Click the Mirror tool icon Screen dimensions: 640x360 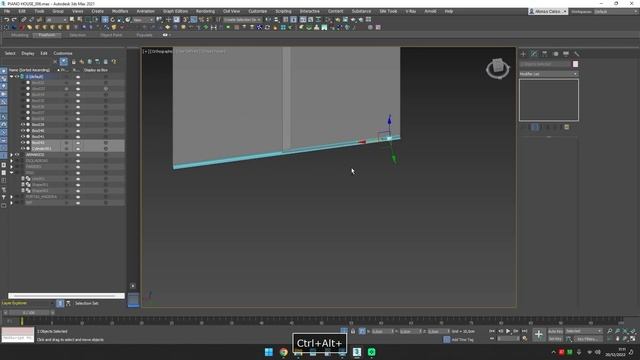point(268,20)
